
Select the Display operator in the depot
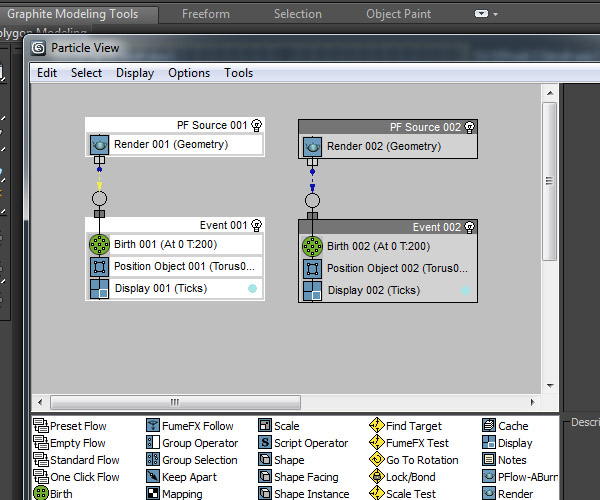[x=507, y=443]
